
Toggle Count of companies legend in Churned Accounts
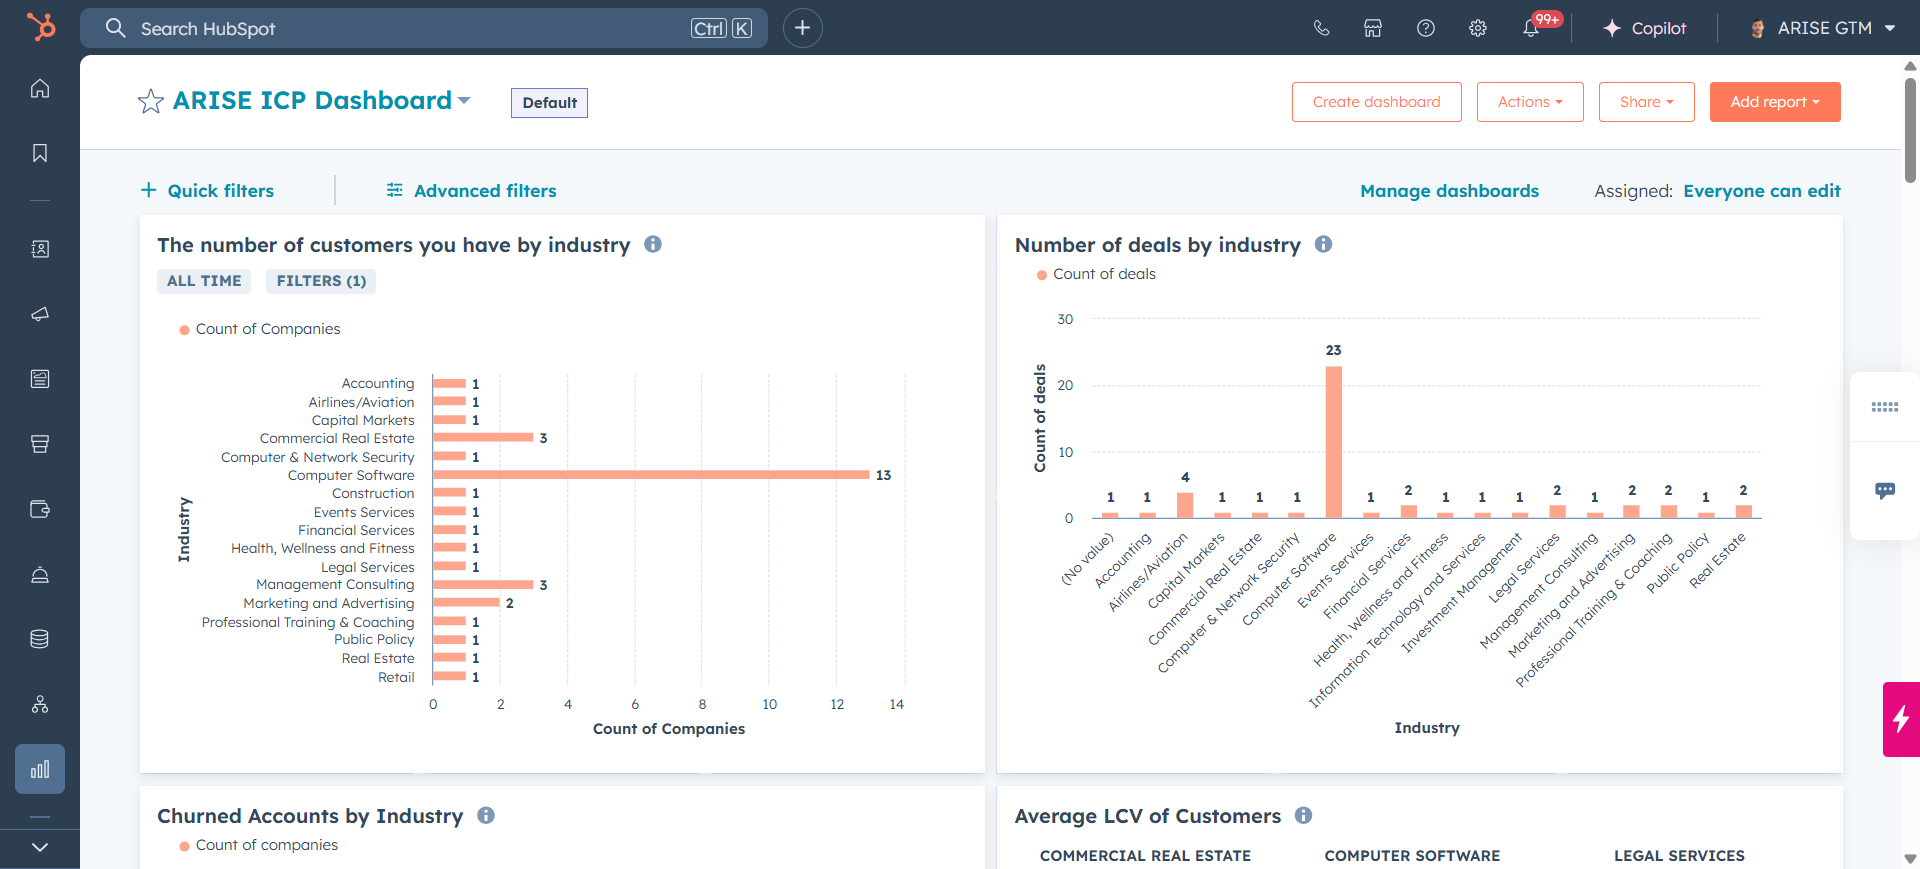coord(259,845)
